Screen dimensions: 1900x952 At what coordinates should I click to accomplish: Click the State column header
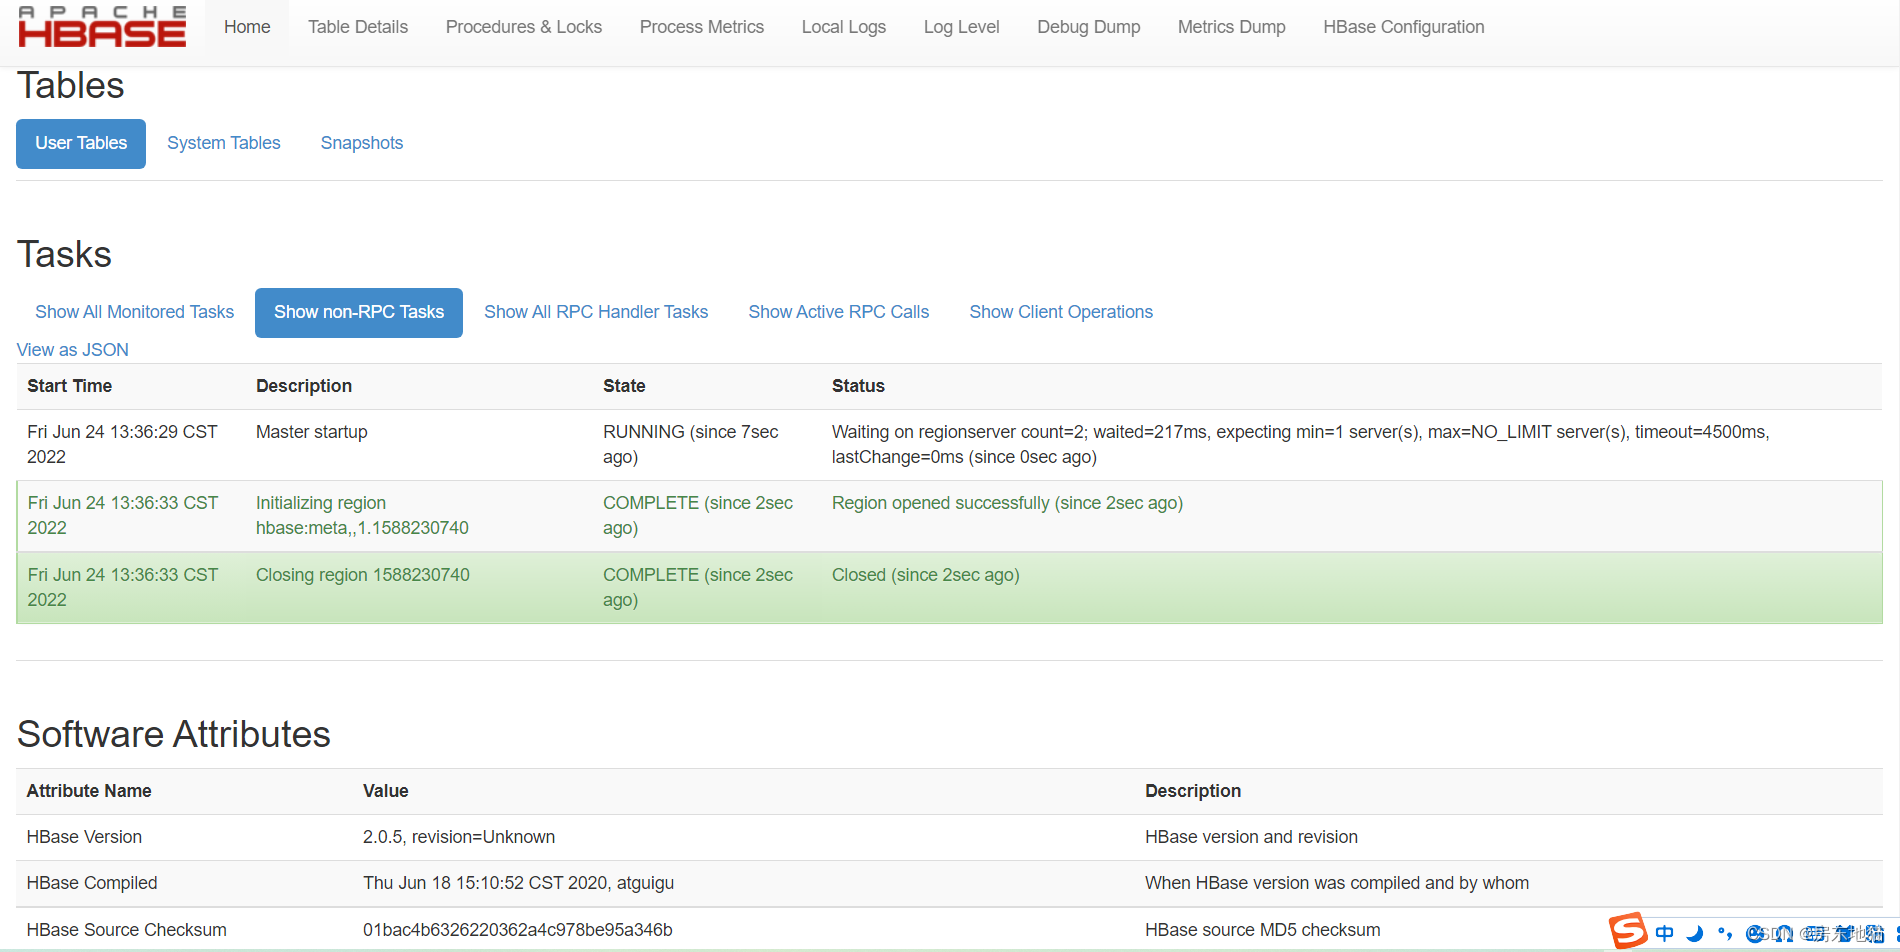click(x=624, y=386)
